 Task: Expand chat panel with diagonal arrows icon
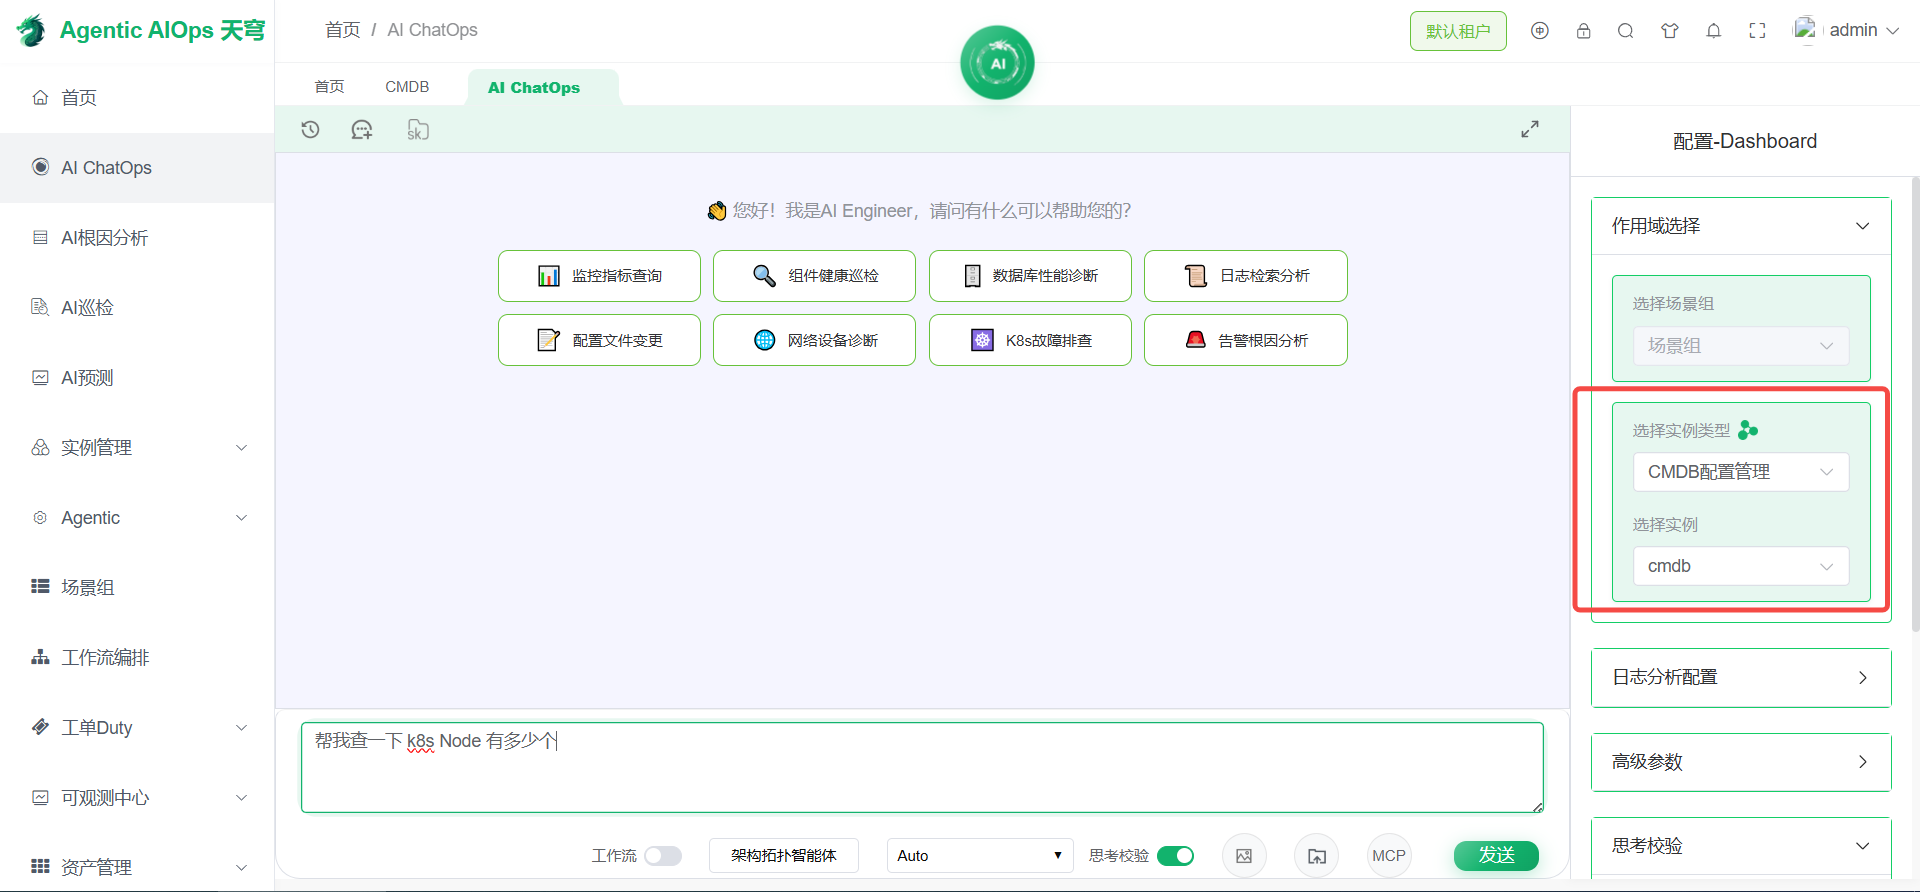[1530, 130]
